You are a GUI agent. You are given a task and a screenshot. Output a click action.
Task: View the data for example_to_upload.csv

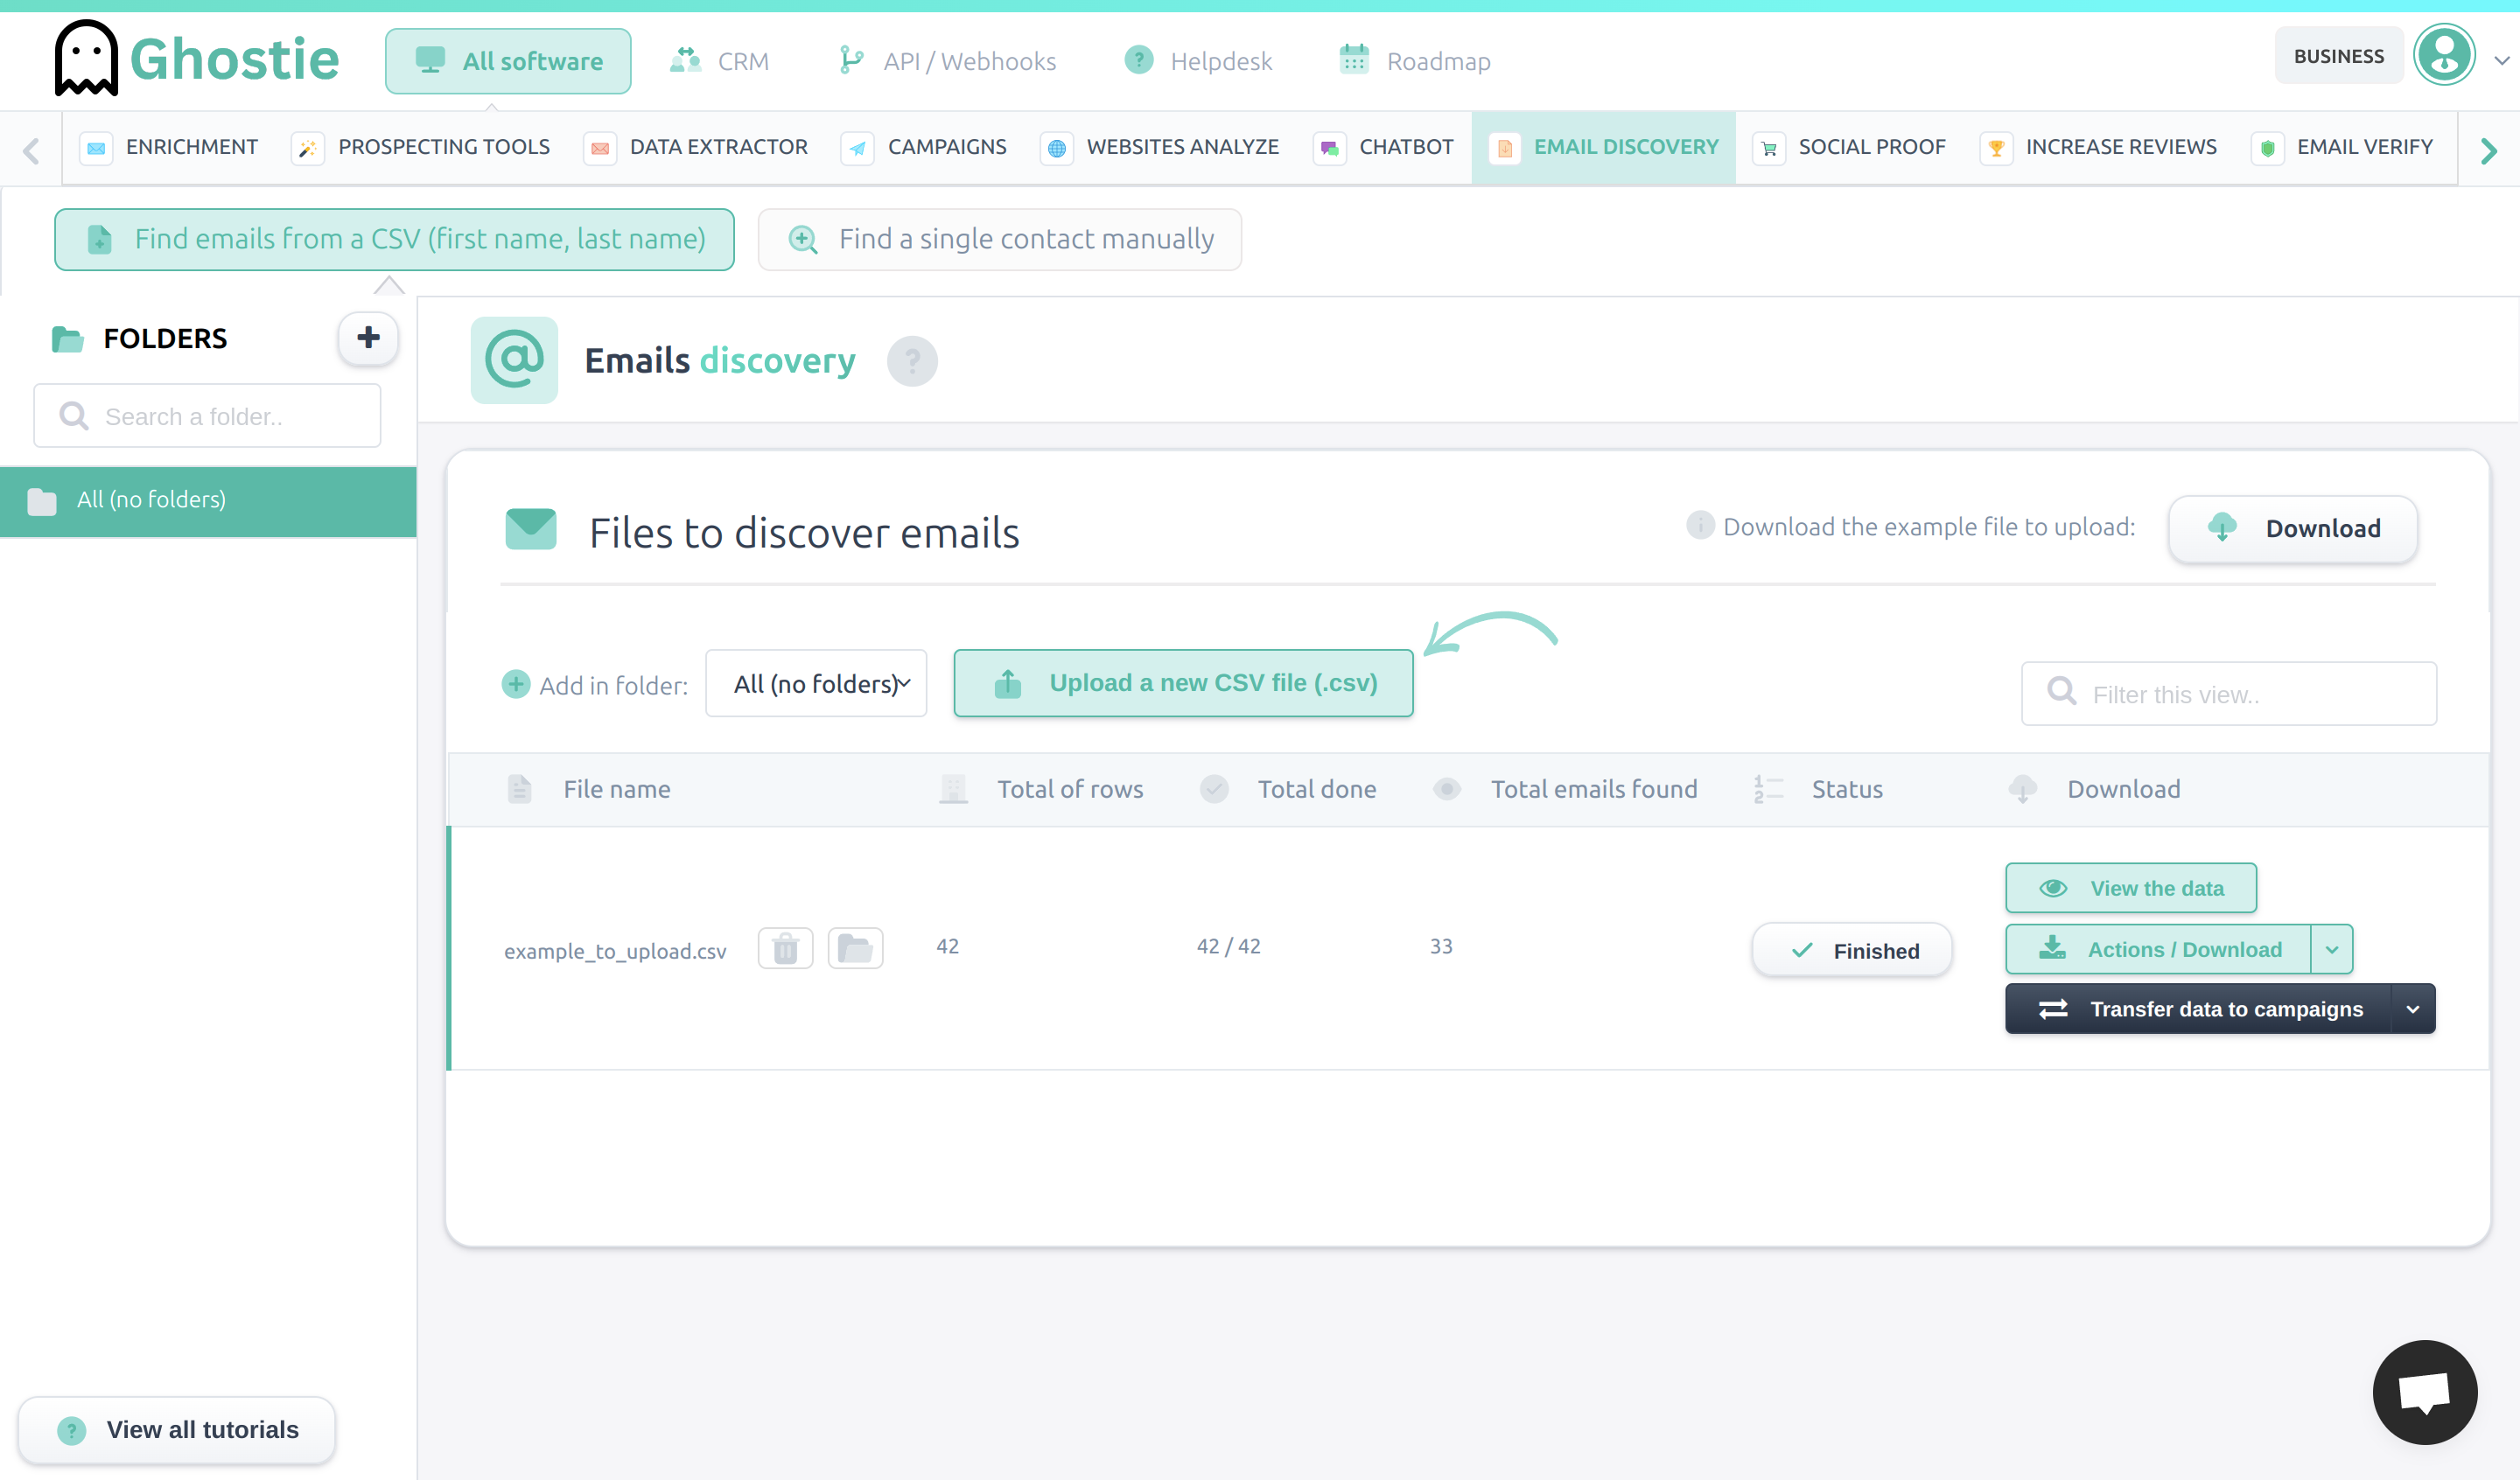click(x=2131, y=888)
